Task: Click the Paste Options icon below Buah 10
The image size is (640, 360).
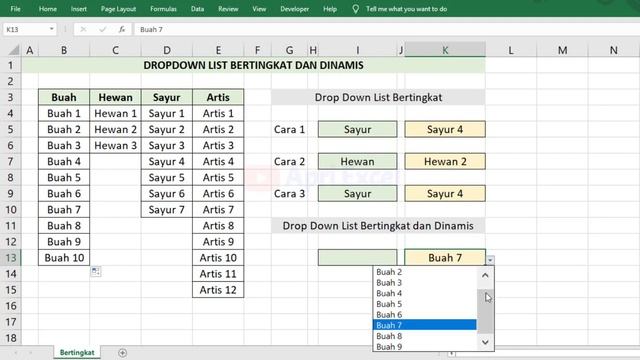Action: [x=96, y=271]
